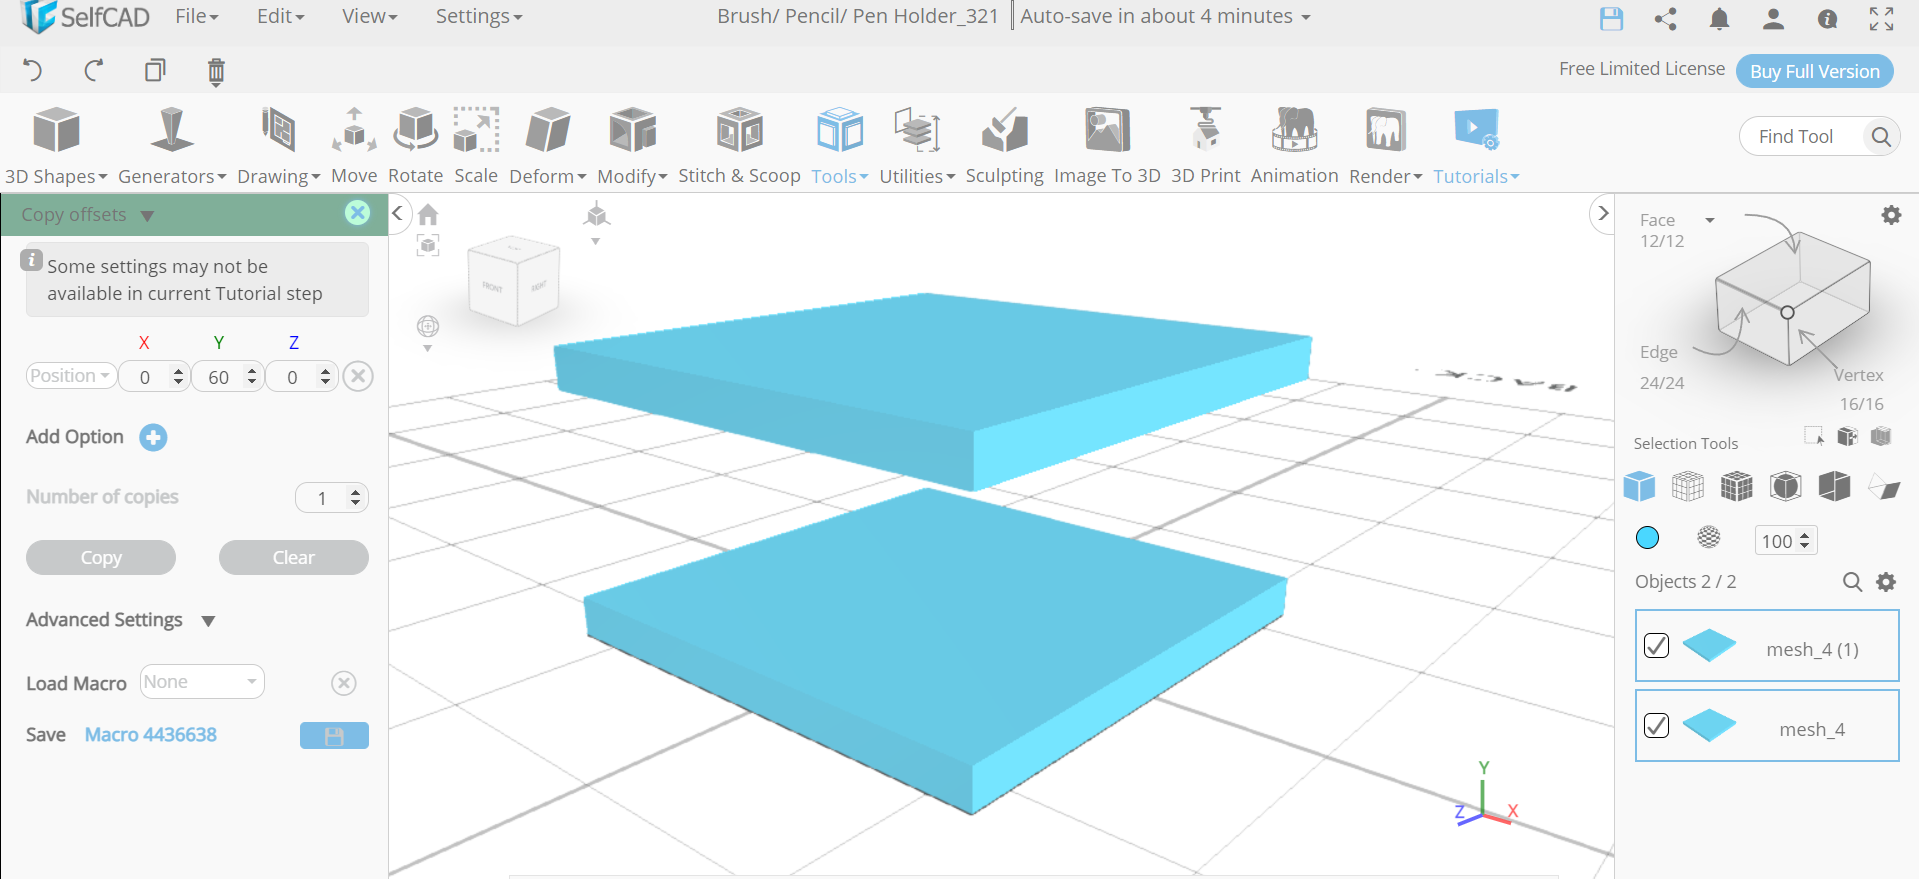
Task: Open the Position dropdown
Action: [x=70, y=376]
